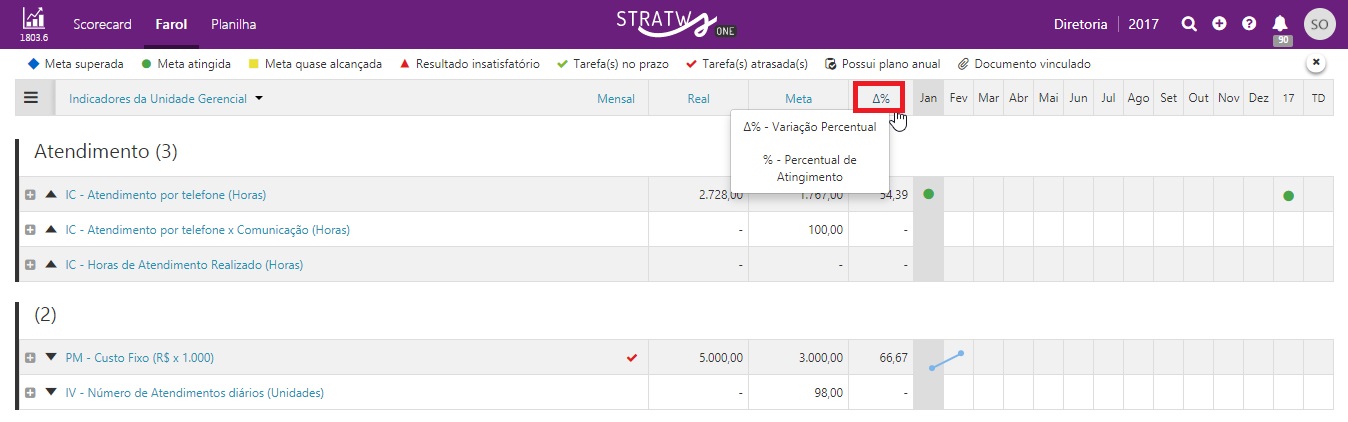Switch to the Scorecard tab

point(103,24)
